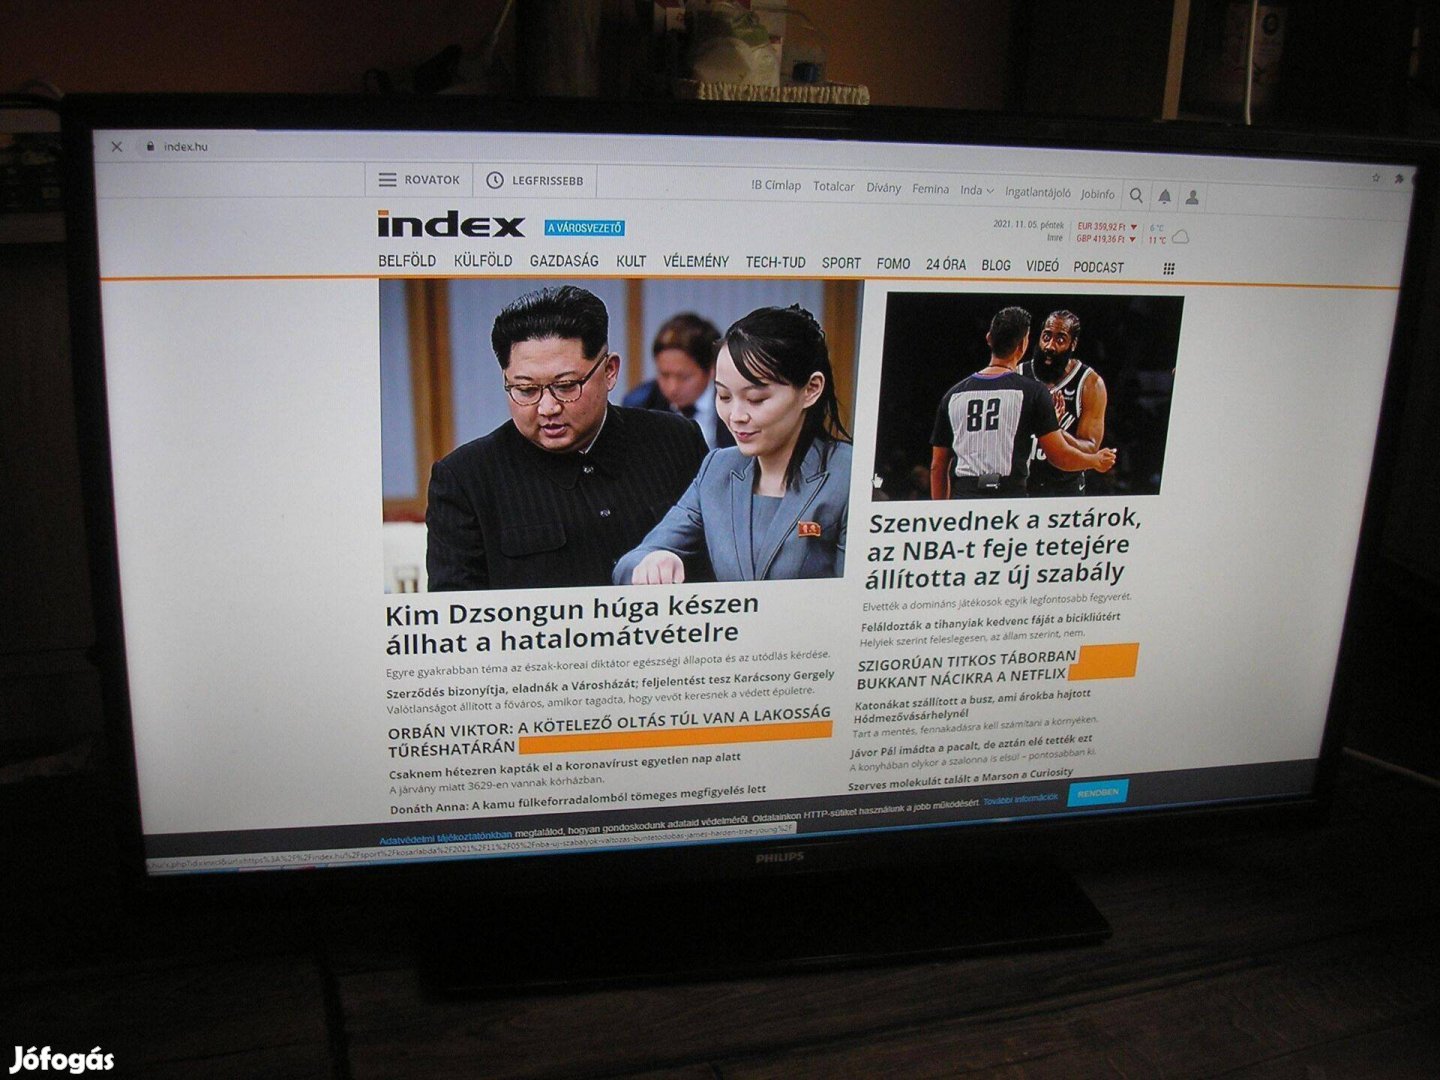This screenshot has height=1080, width=1440.
Task: Open the user profile icon
Action: 1192,198
